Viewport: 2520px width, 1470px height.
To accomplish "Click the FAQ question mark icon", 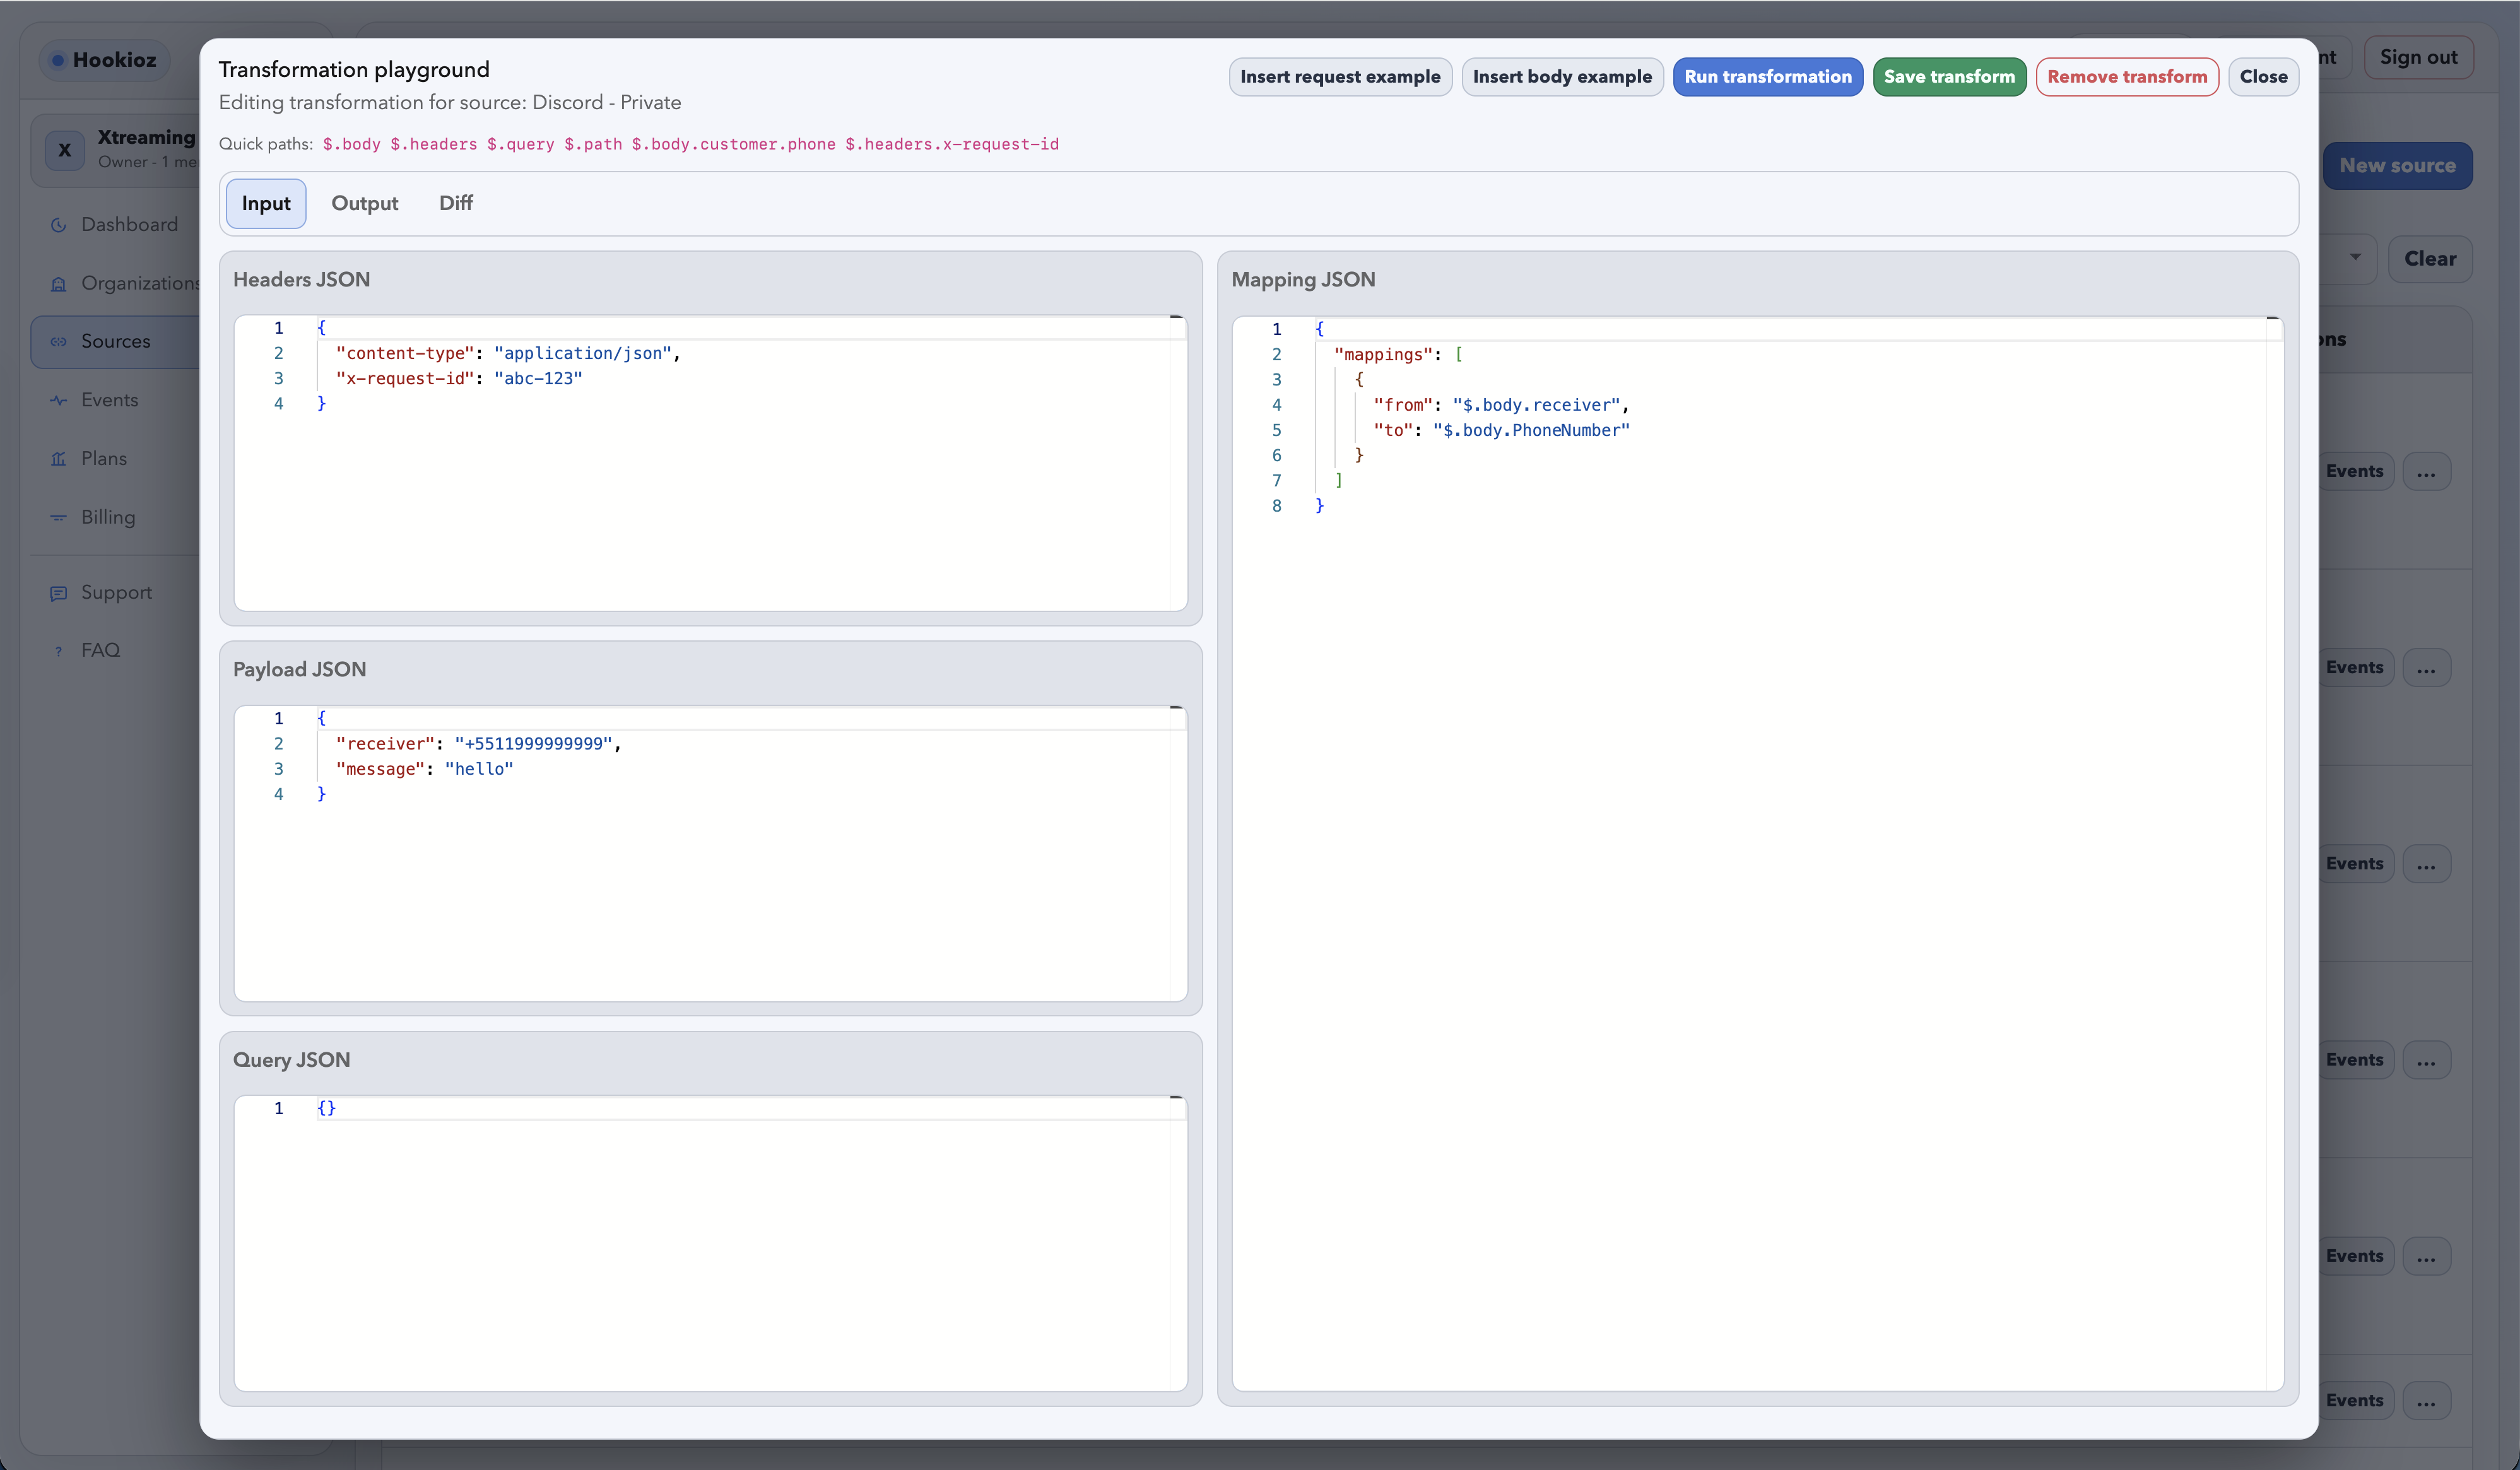I will click(x=58, y=651).
